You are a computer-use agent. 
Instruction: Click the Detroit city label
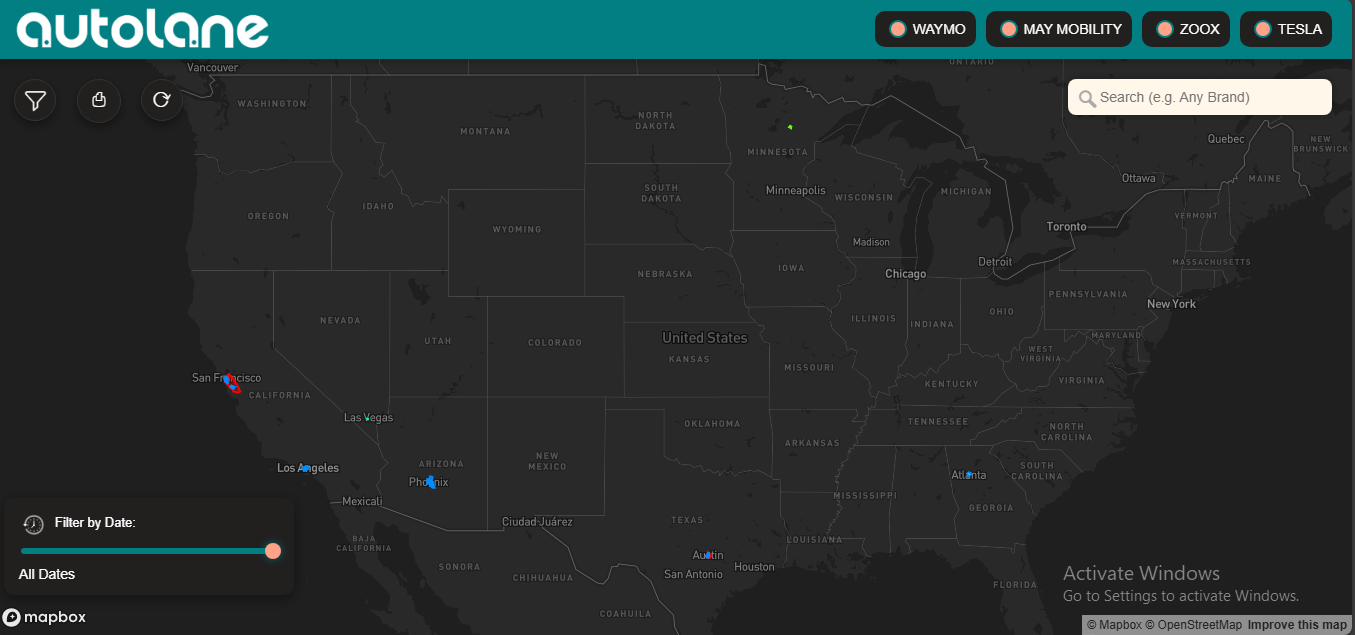coord(995,262)
